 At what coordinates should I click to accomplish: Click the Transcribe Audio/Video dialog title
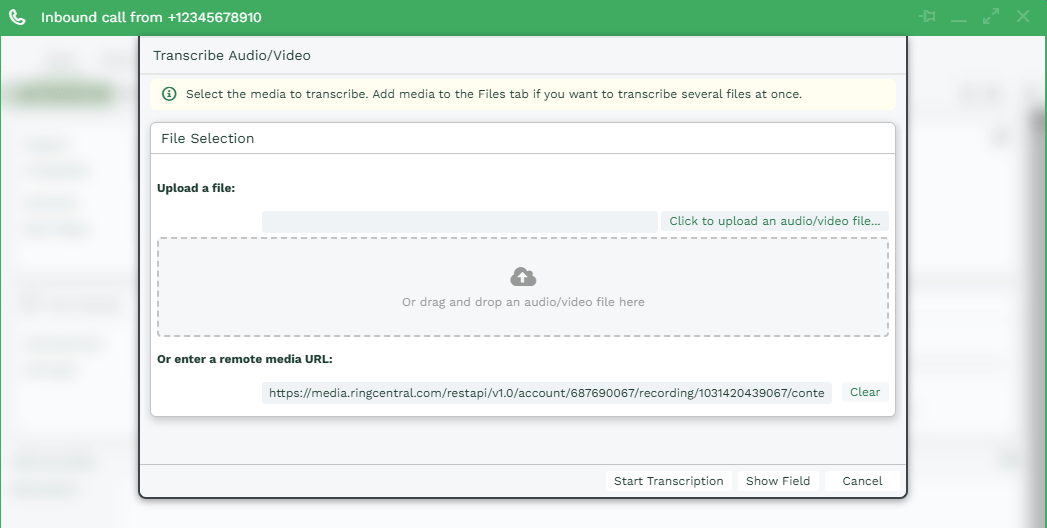point(232,56)
